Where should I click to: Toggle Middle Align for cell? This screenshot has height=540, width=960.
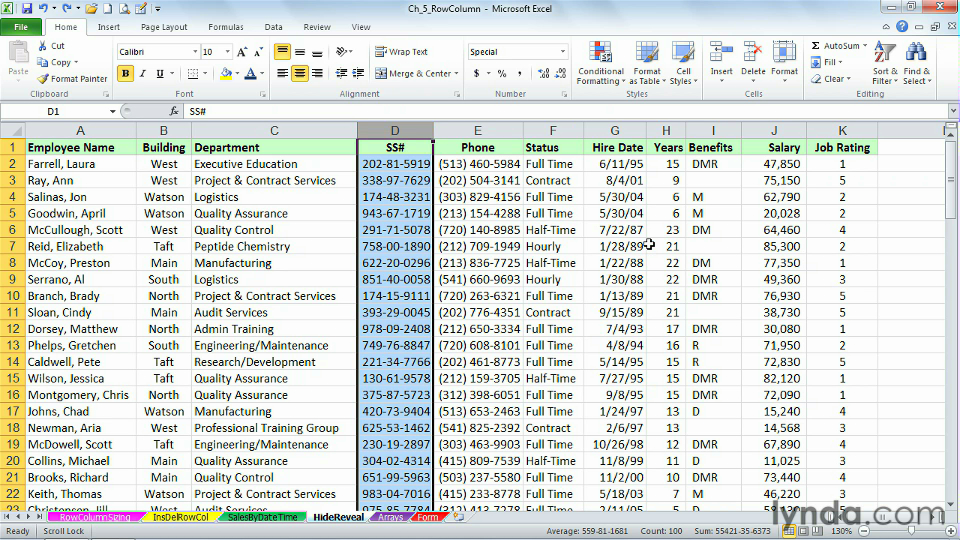pyautogui.click(x=299, y=52)
